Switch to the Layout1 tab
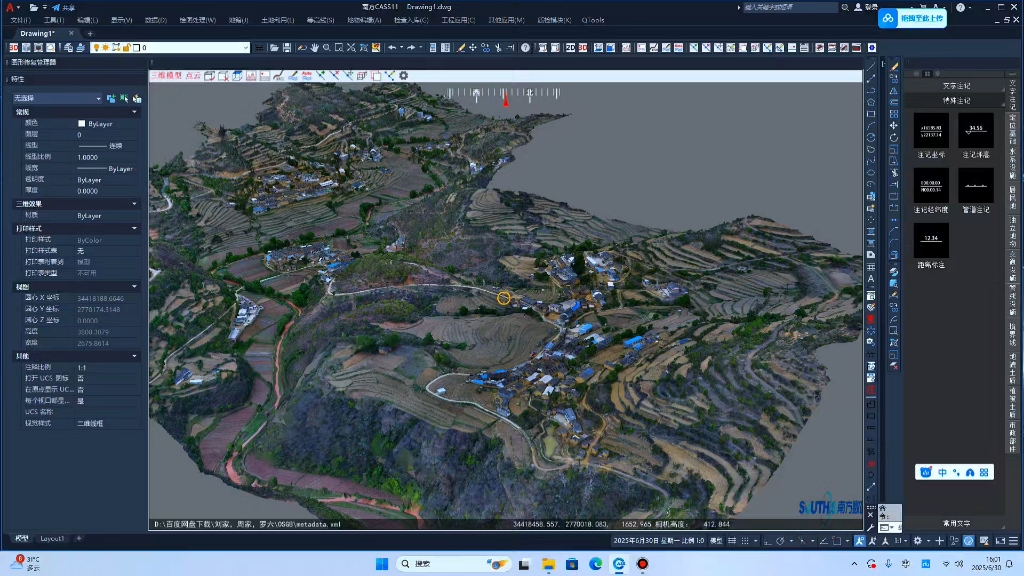 pos(51,538)
